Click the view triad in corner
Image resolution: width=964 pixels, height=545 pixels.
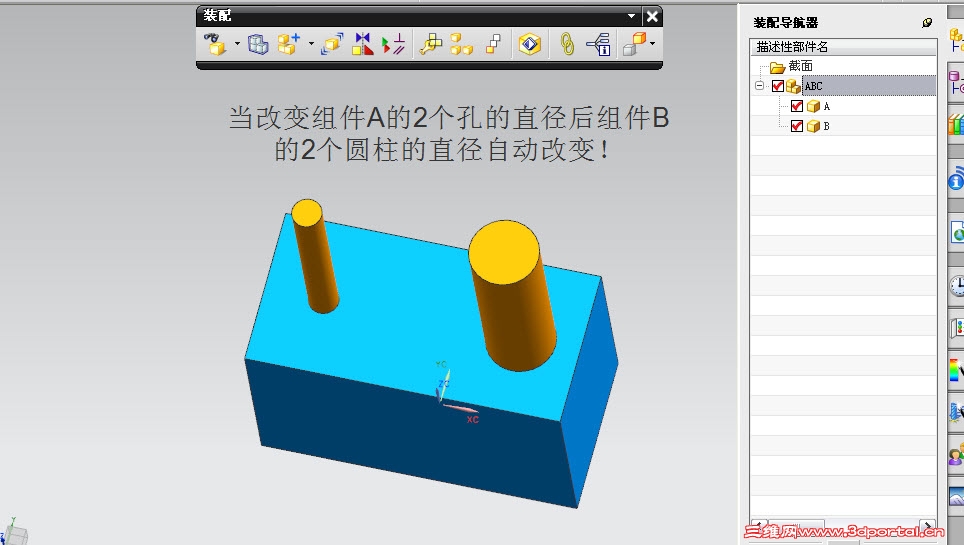tap(15, 533)
